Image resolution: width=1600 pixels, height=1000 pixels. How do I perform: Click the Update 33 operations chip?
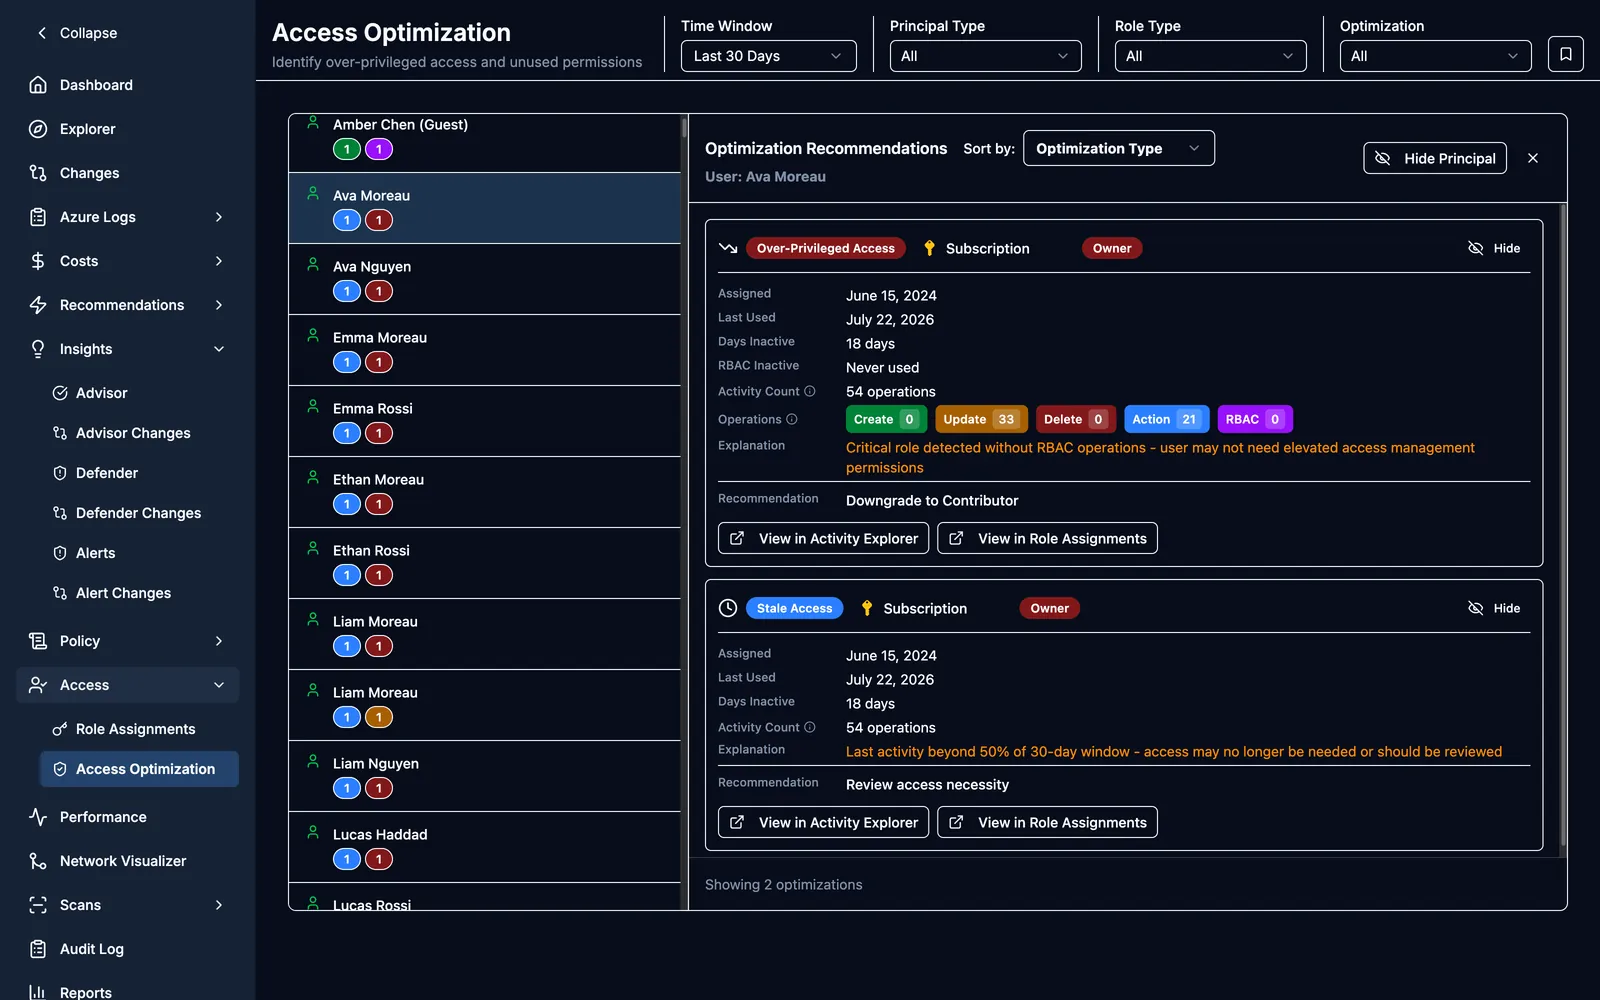981,419
